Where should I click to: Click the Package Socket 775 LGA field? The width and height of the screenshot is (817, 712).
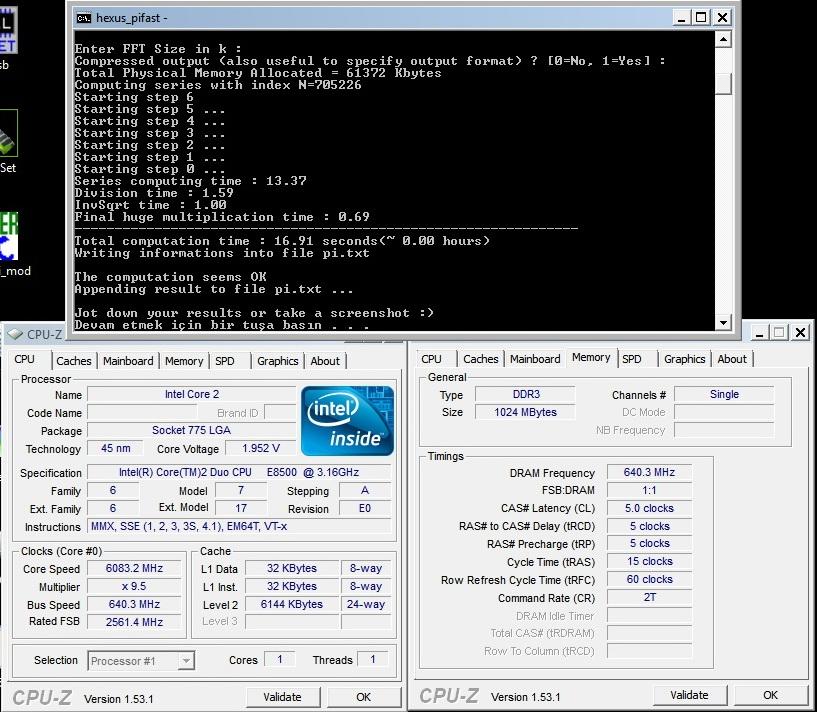[x=192, y=430]
